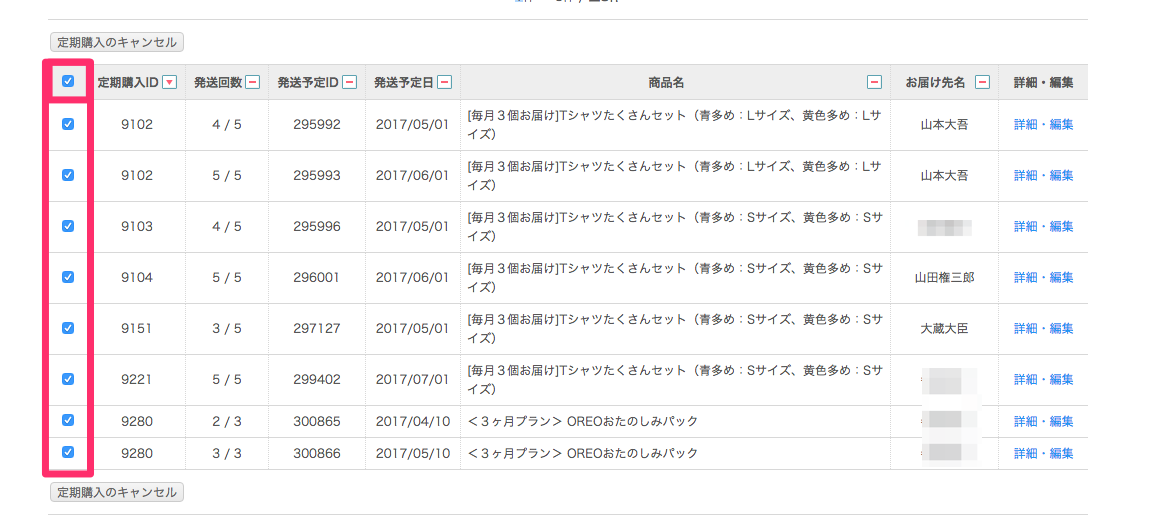Click 定期購入のキャンセル button below the table
Image resolution: width=1170 pixels, height=526 pixels.
117,492
